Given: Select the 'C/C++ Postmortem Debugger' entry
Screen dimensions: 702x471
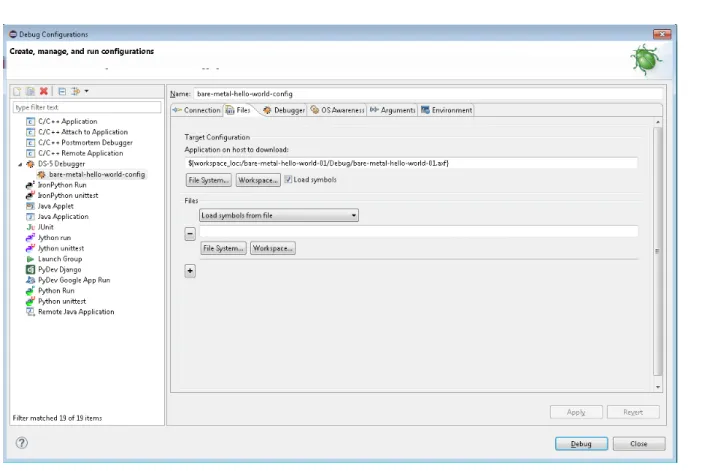Looking at the screenshot, I should (x=85, y=143).
